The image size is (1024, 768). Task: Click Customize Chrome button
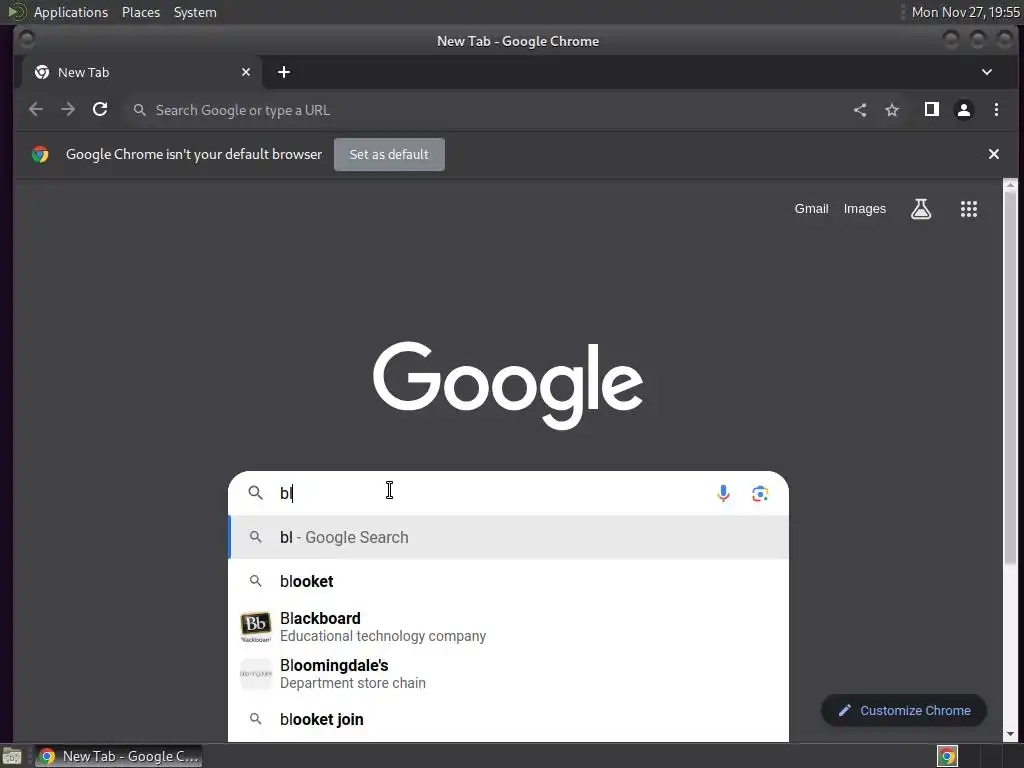(904, 710)
